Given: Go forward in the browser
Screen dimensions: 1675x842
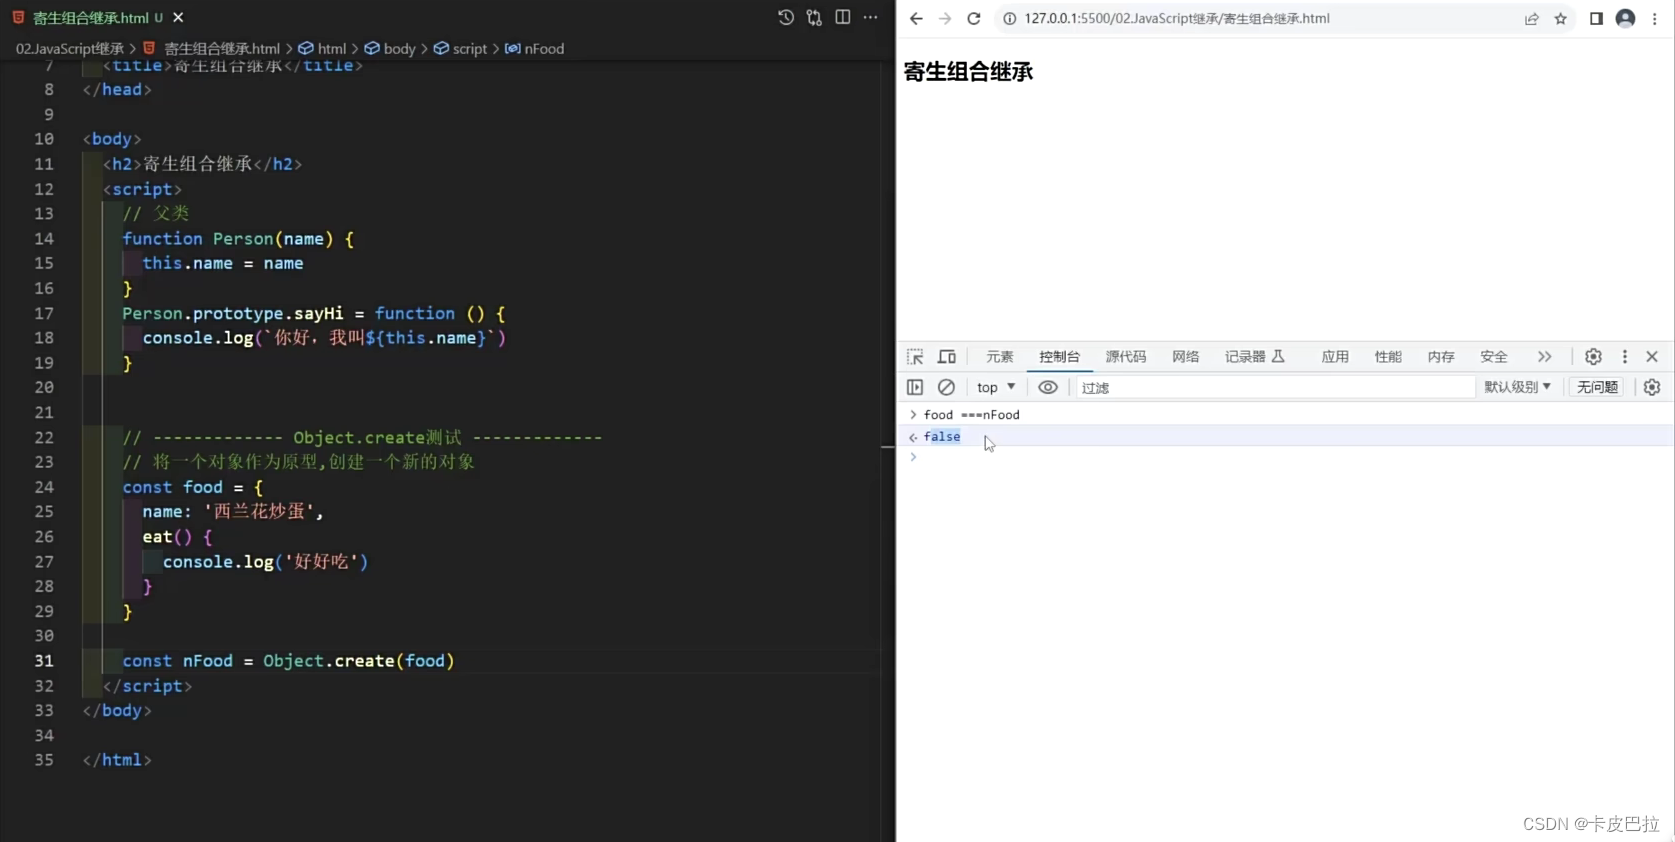Looking at the screenshot, I should (945, 19).
